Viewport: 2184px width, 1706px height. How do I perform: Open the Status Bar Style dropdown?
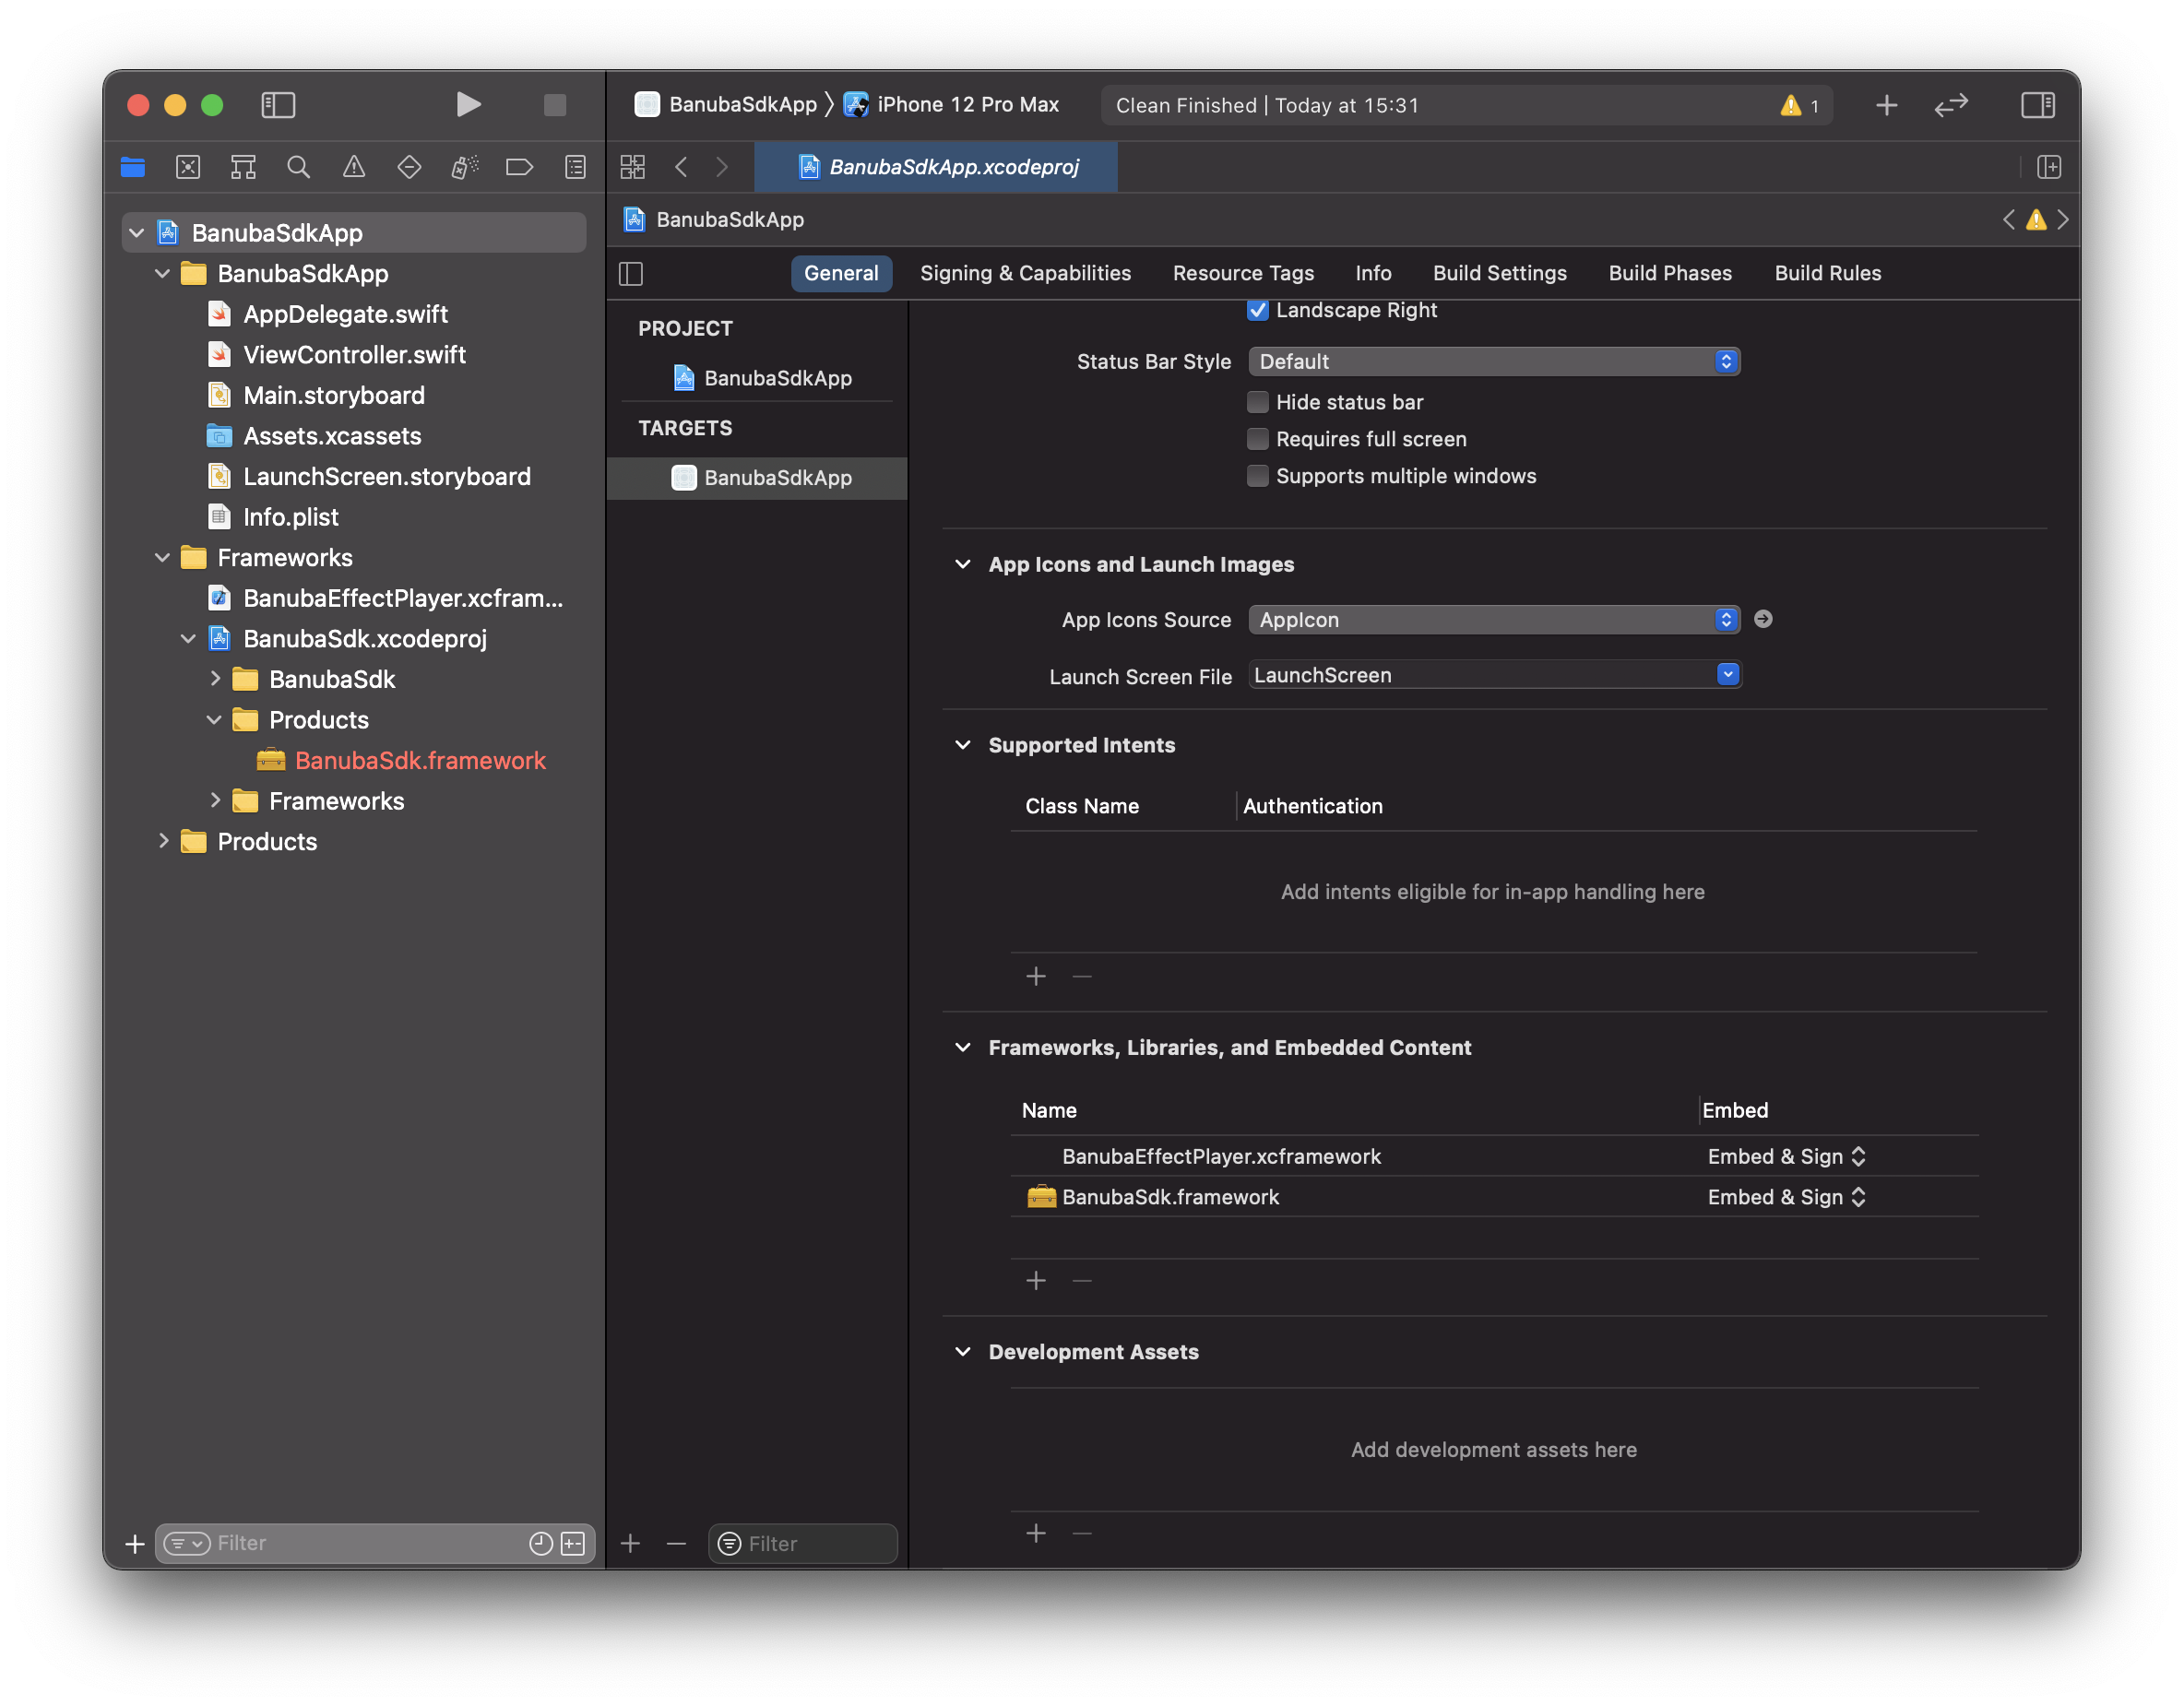point(1494,361)
